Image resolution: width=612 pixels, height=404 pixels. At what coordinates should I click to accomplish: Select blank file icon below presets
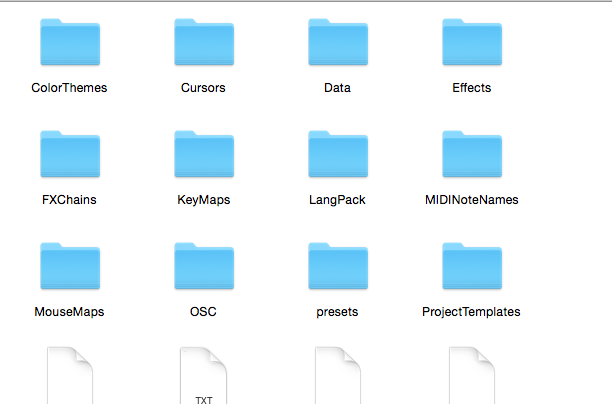coord(338,376)
